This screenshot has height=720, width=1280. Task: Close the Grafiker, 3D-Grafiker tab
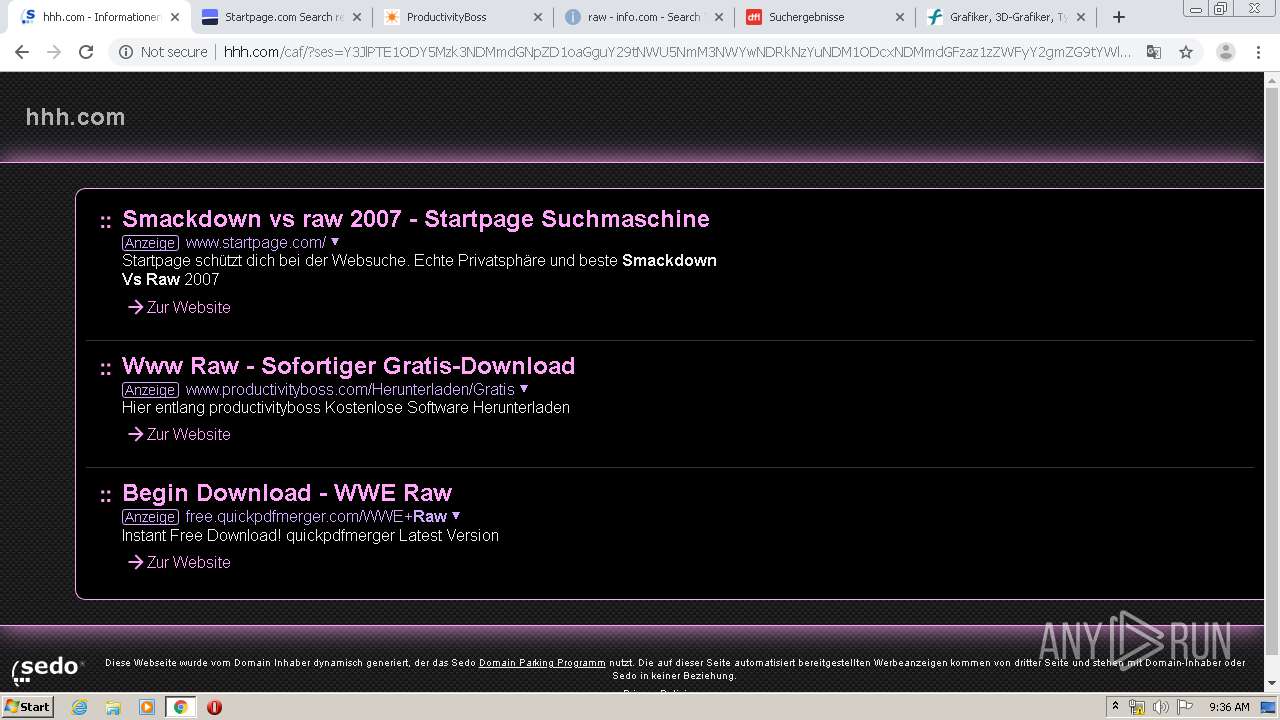(x=1081, y=17)
